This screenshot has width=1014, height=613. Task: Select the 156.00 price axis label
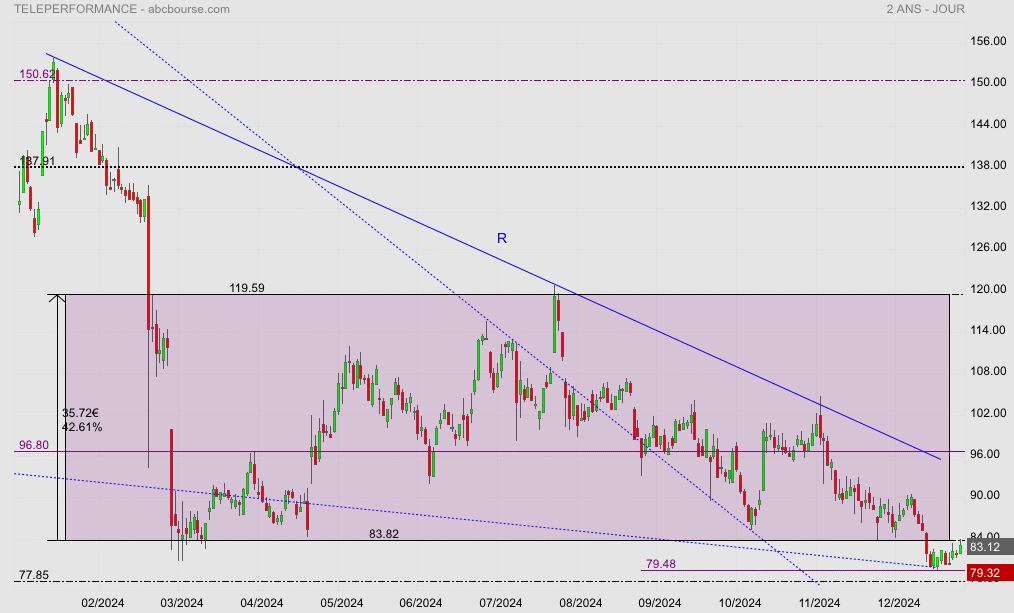[988, 41]
